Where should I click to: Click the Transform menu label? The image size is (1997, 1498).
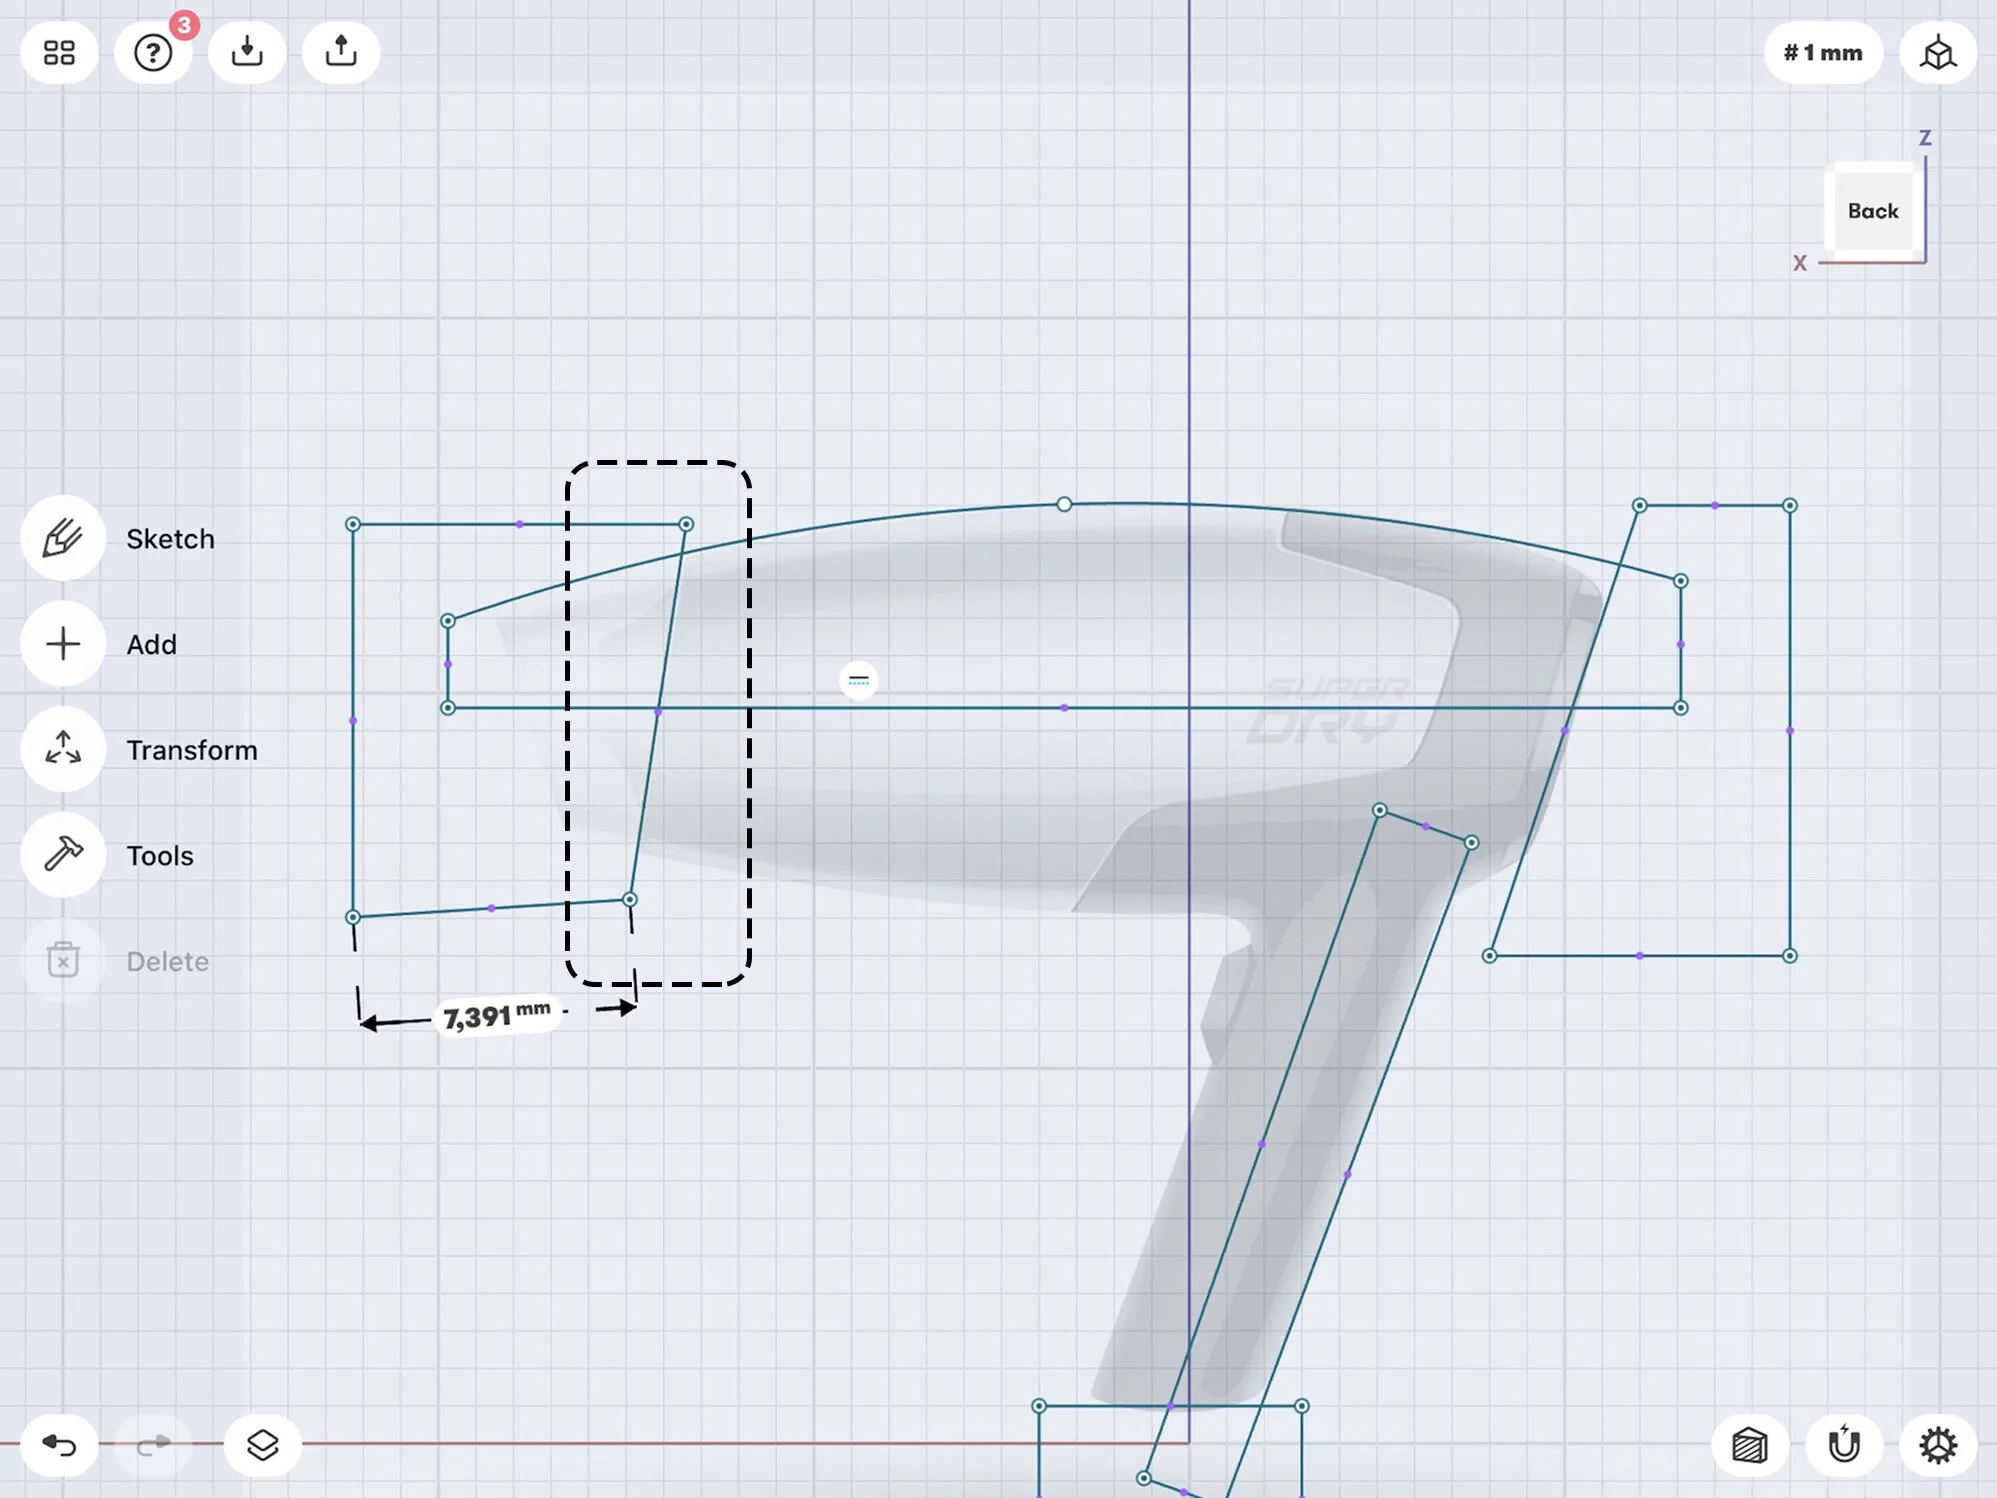click(192, 750)
